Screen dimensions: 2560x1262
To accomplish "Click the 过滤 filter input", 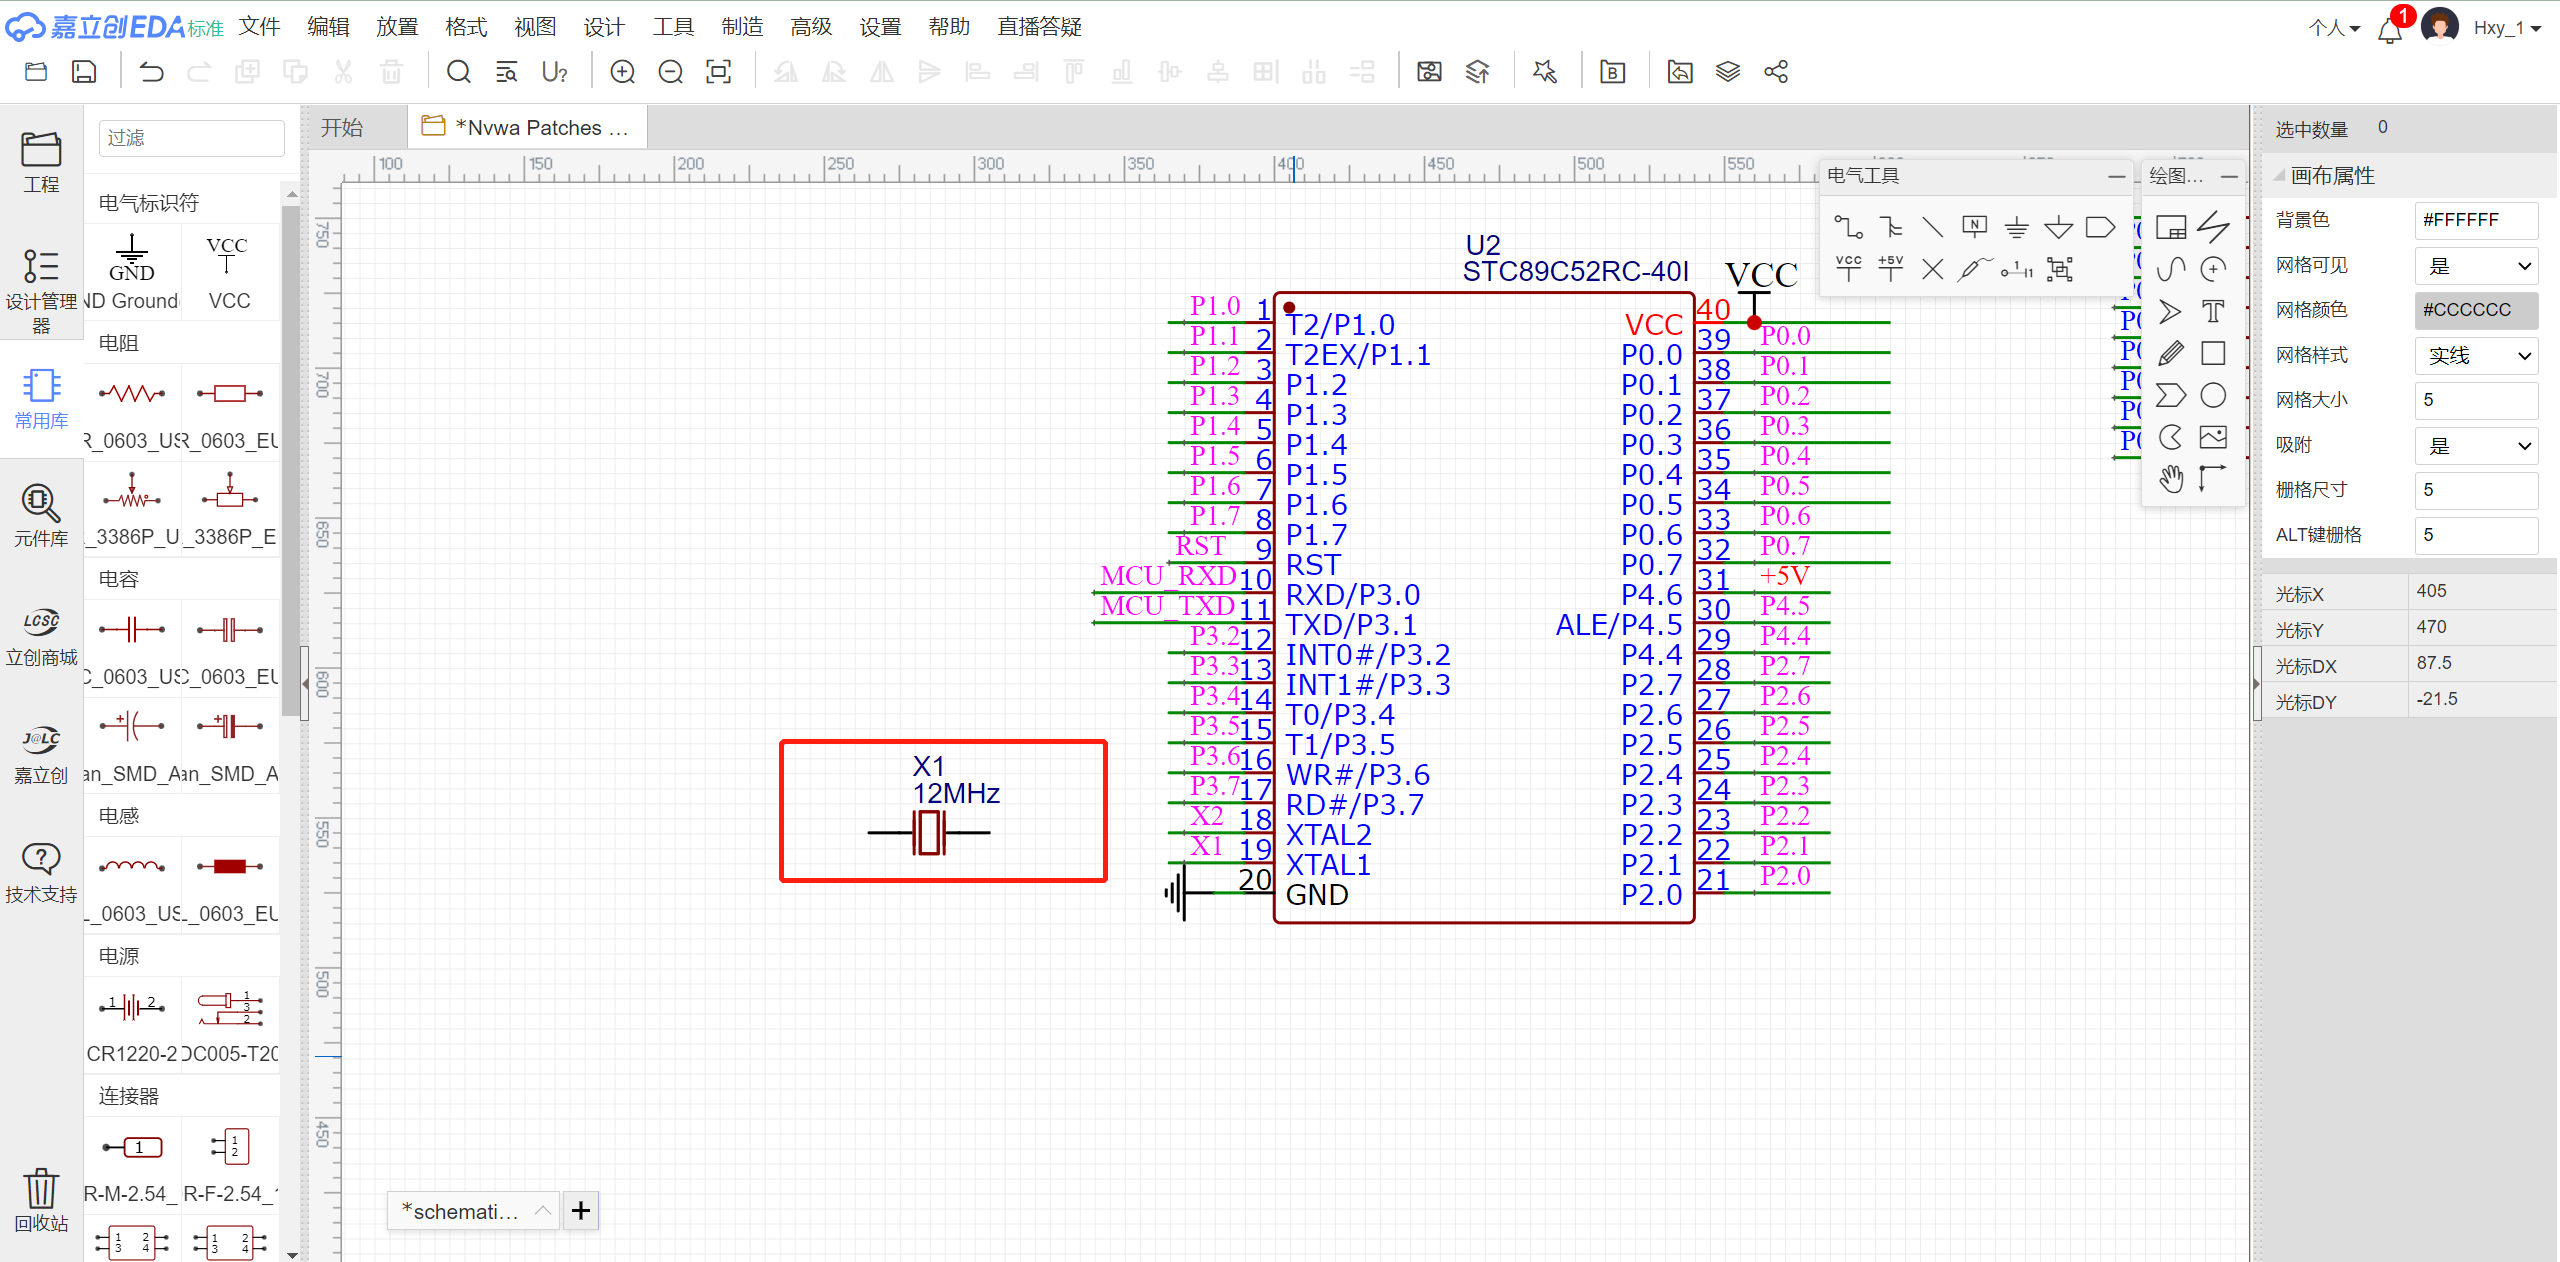I will click(x=191, y=138).
